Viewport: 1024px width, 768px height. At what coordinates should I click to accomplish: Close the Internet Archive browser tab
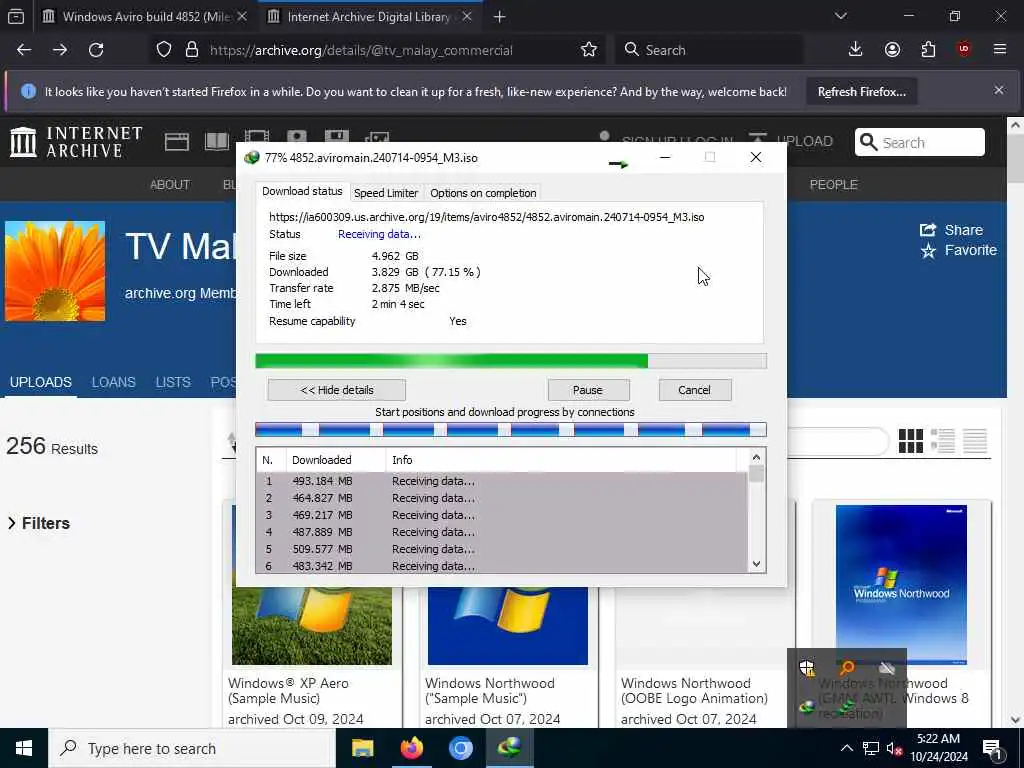467,16
